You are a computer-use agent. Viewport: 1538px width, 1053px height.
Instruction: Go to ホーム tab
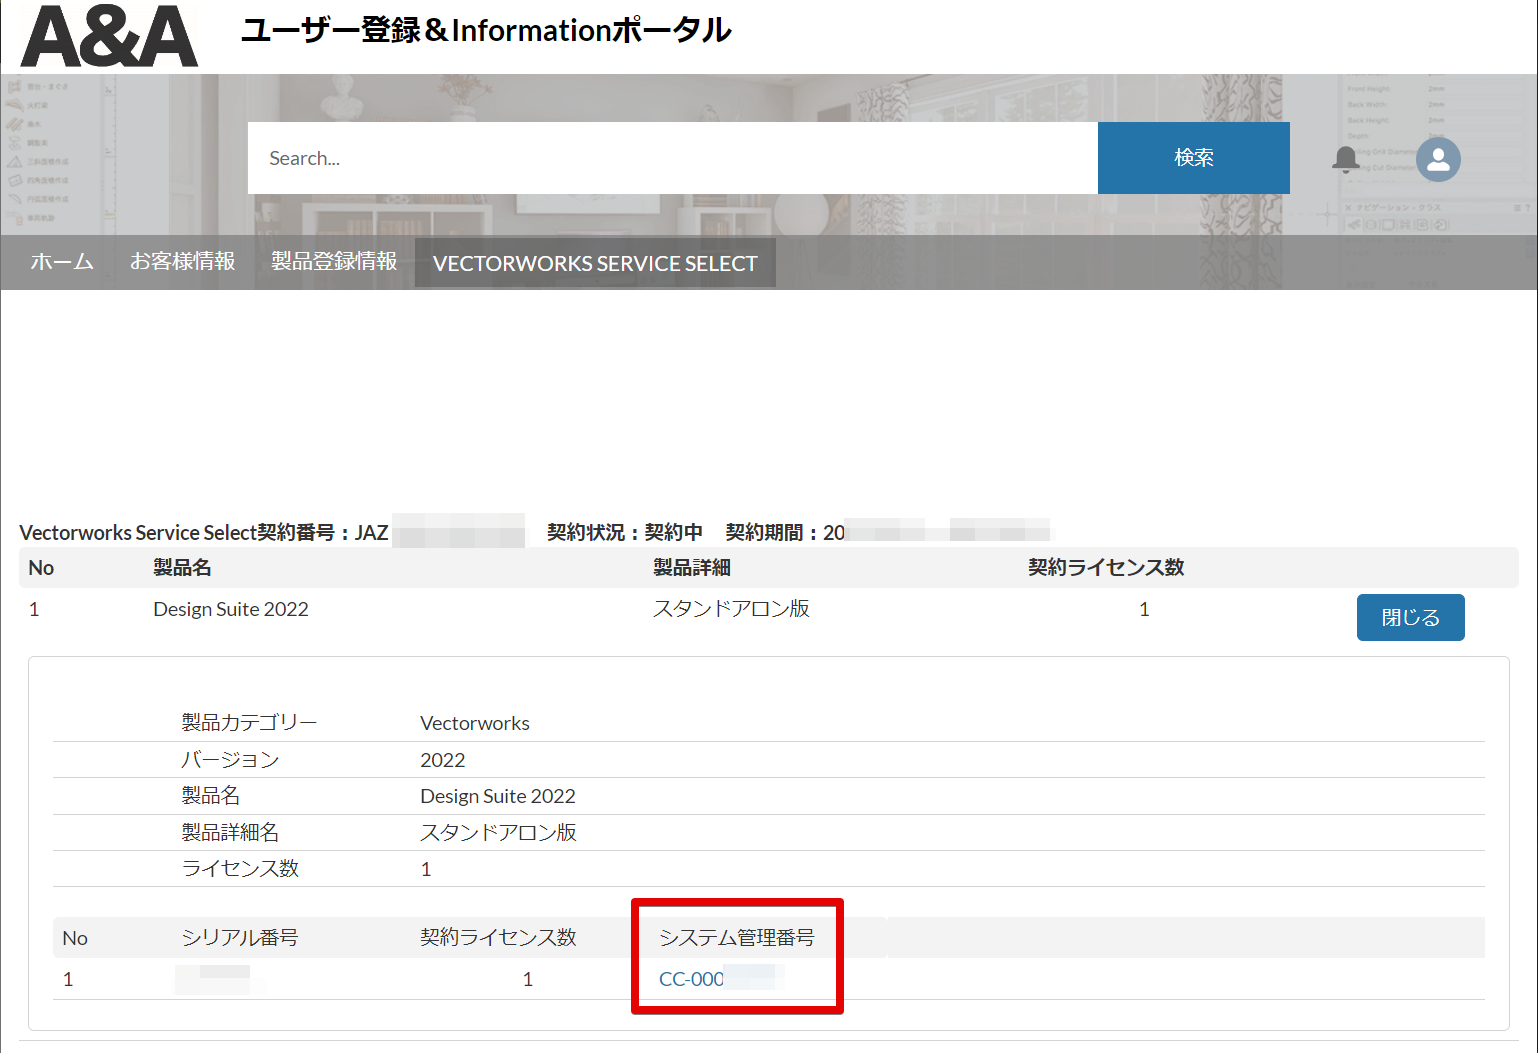click(x=62, y=262)
